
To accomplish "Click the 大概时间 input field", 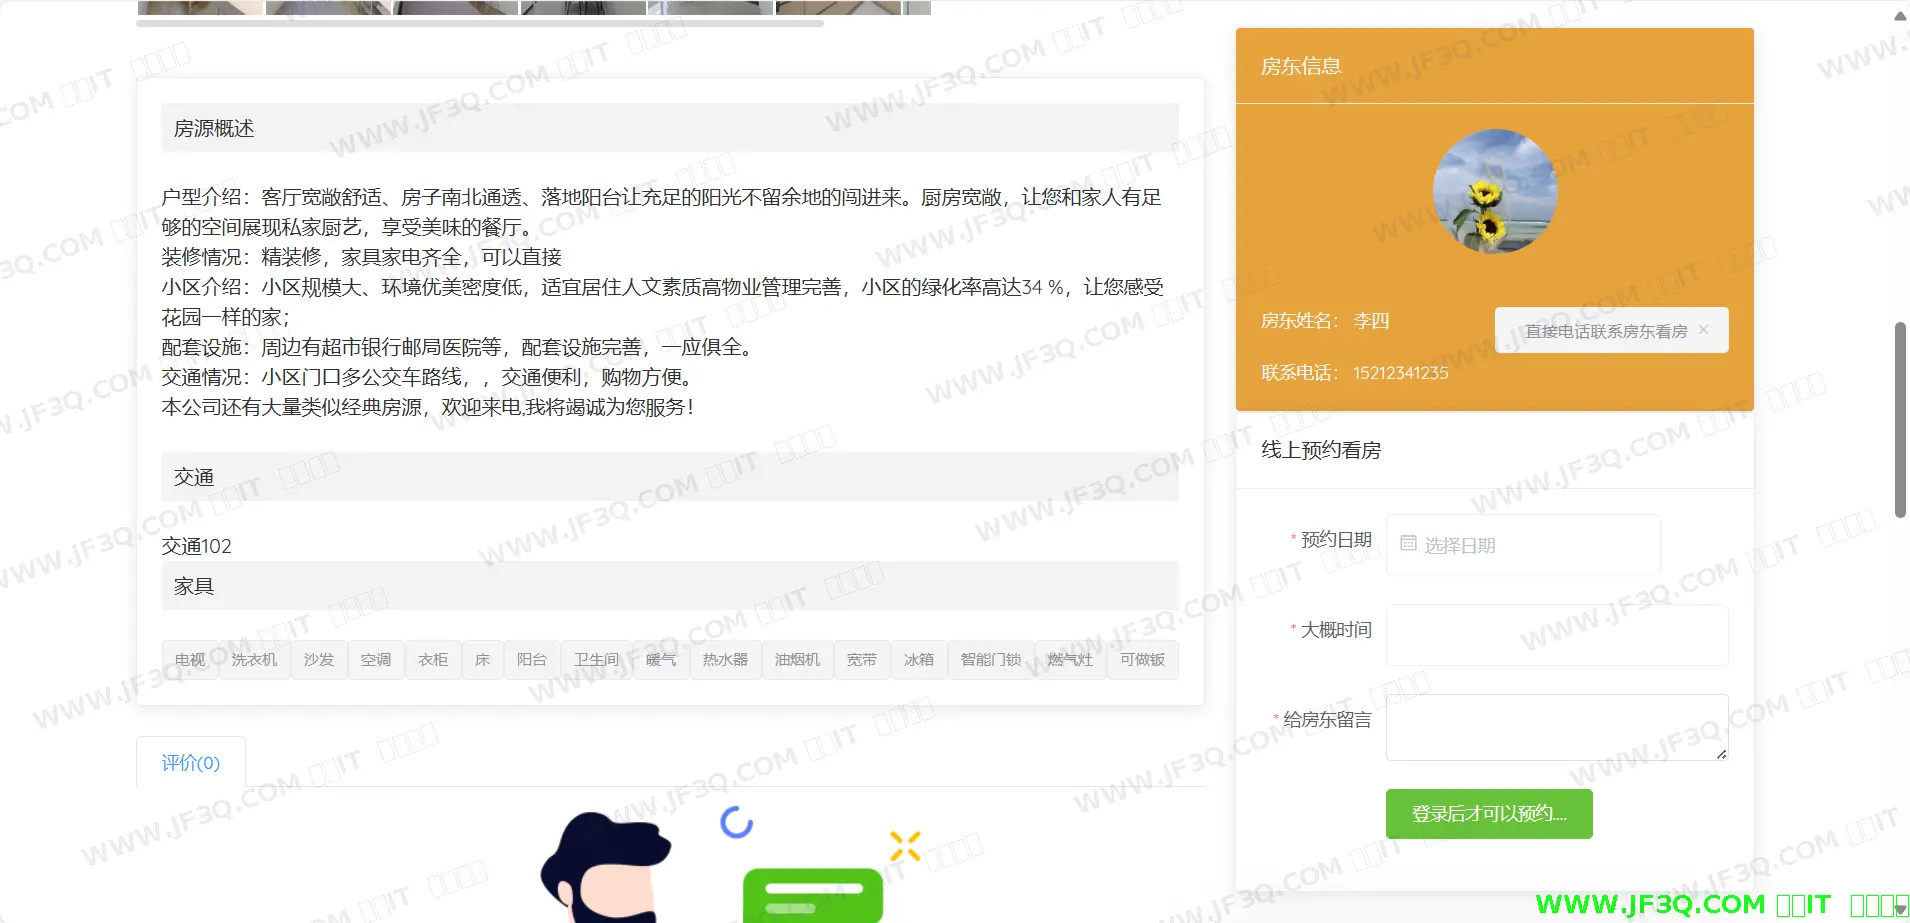I will pos(1556,635).
